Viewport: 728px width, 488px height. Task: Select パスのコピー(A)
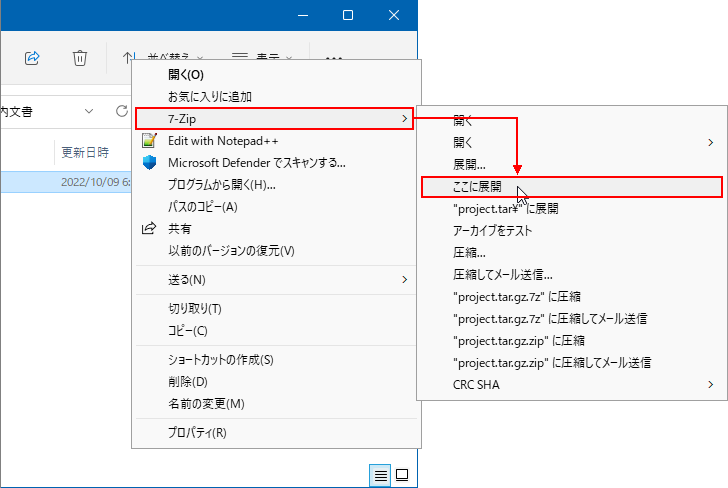pos(277,207)
